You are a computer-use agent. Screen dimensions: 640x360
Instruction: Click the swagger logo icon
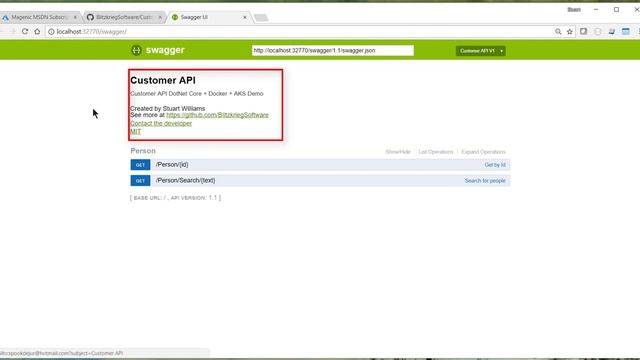136,50
